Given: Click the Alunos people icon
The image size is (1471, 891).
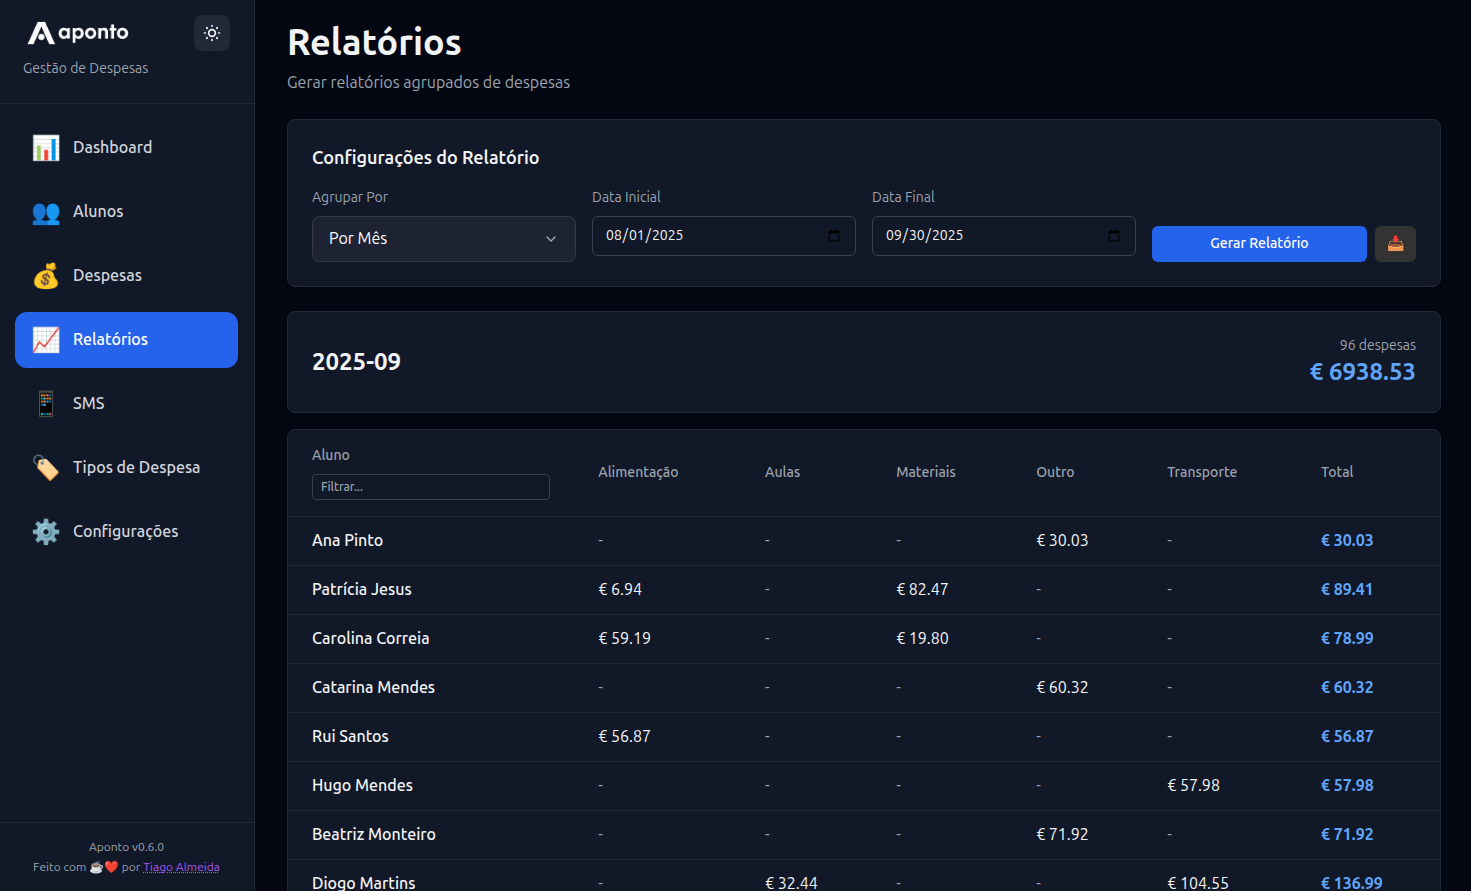Looking at the screenshot, I should tap(46, 212).
